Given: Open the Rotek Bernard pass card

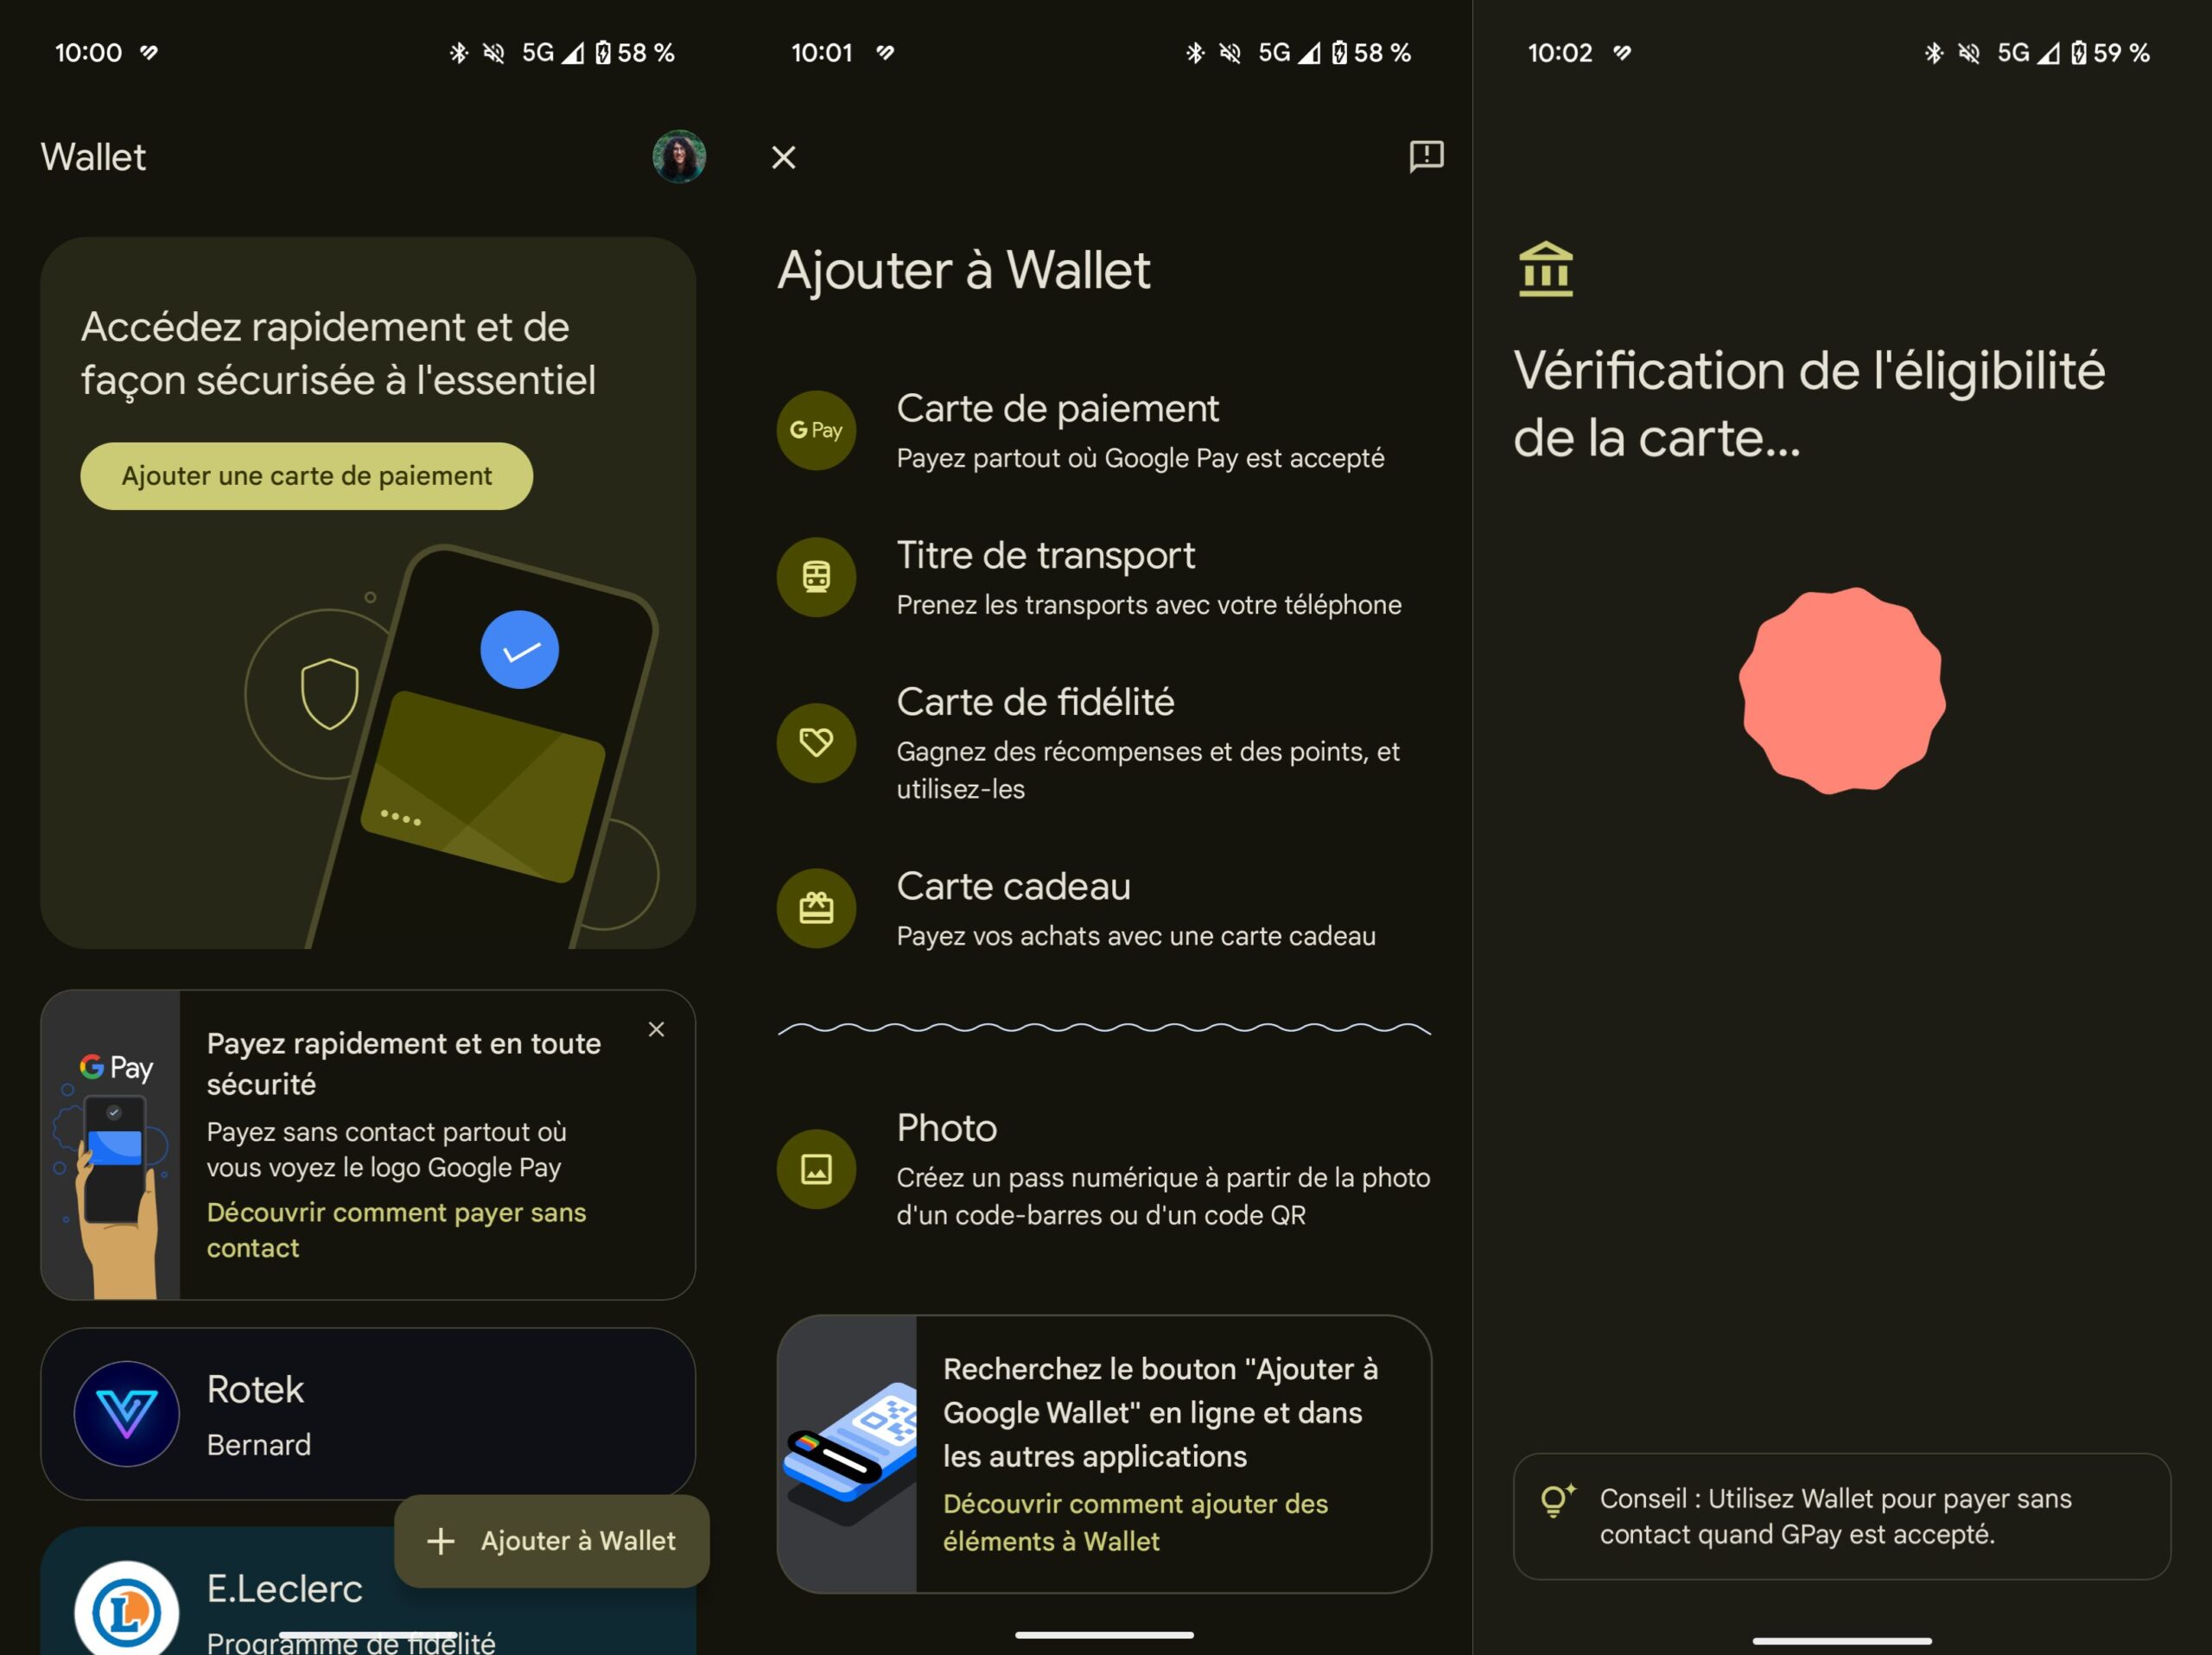Looking at the screenshot, I should [x=368, y=1413].
